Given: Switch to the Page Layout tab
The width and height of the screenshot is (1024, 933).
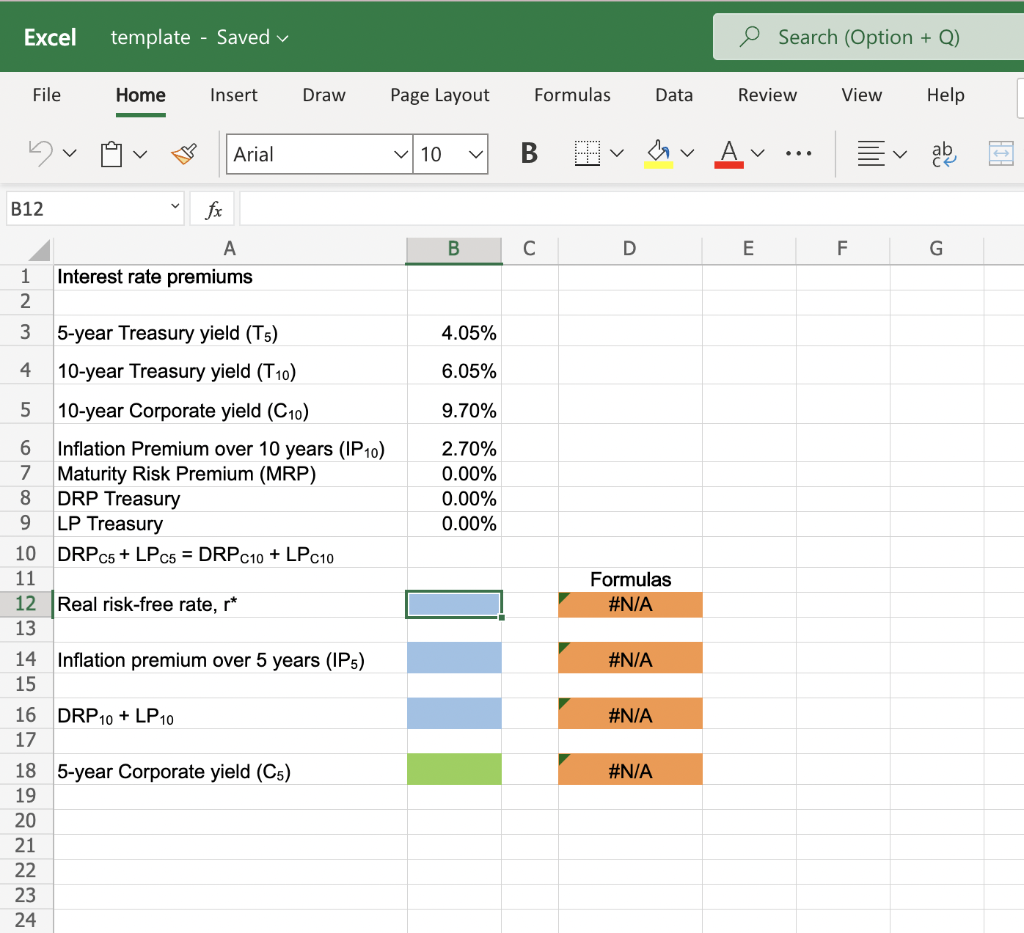Looking at the screenshot, I should point(439,95).
